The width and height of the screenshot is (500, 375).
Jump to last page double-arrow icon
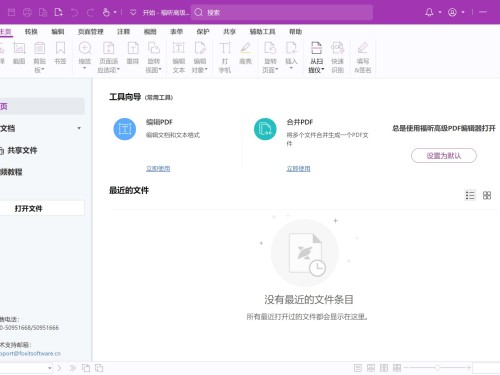tap(72, 368)
